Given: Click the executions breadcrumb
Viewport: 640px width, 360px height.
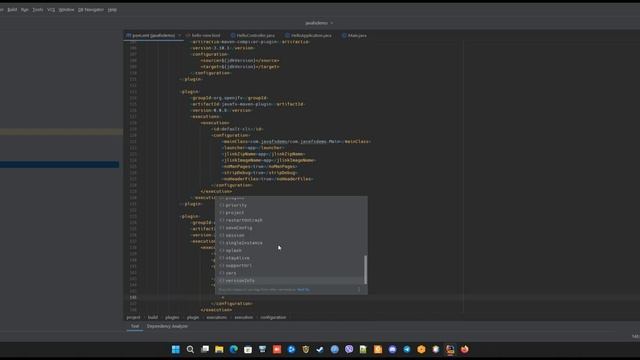Looking at the screenshot, I should pyautogui.click(x=216, y=317).
